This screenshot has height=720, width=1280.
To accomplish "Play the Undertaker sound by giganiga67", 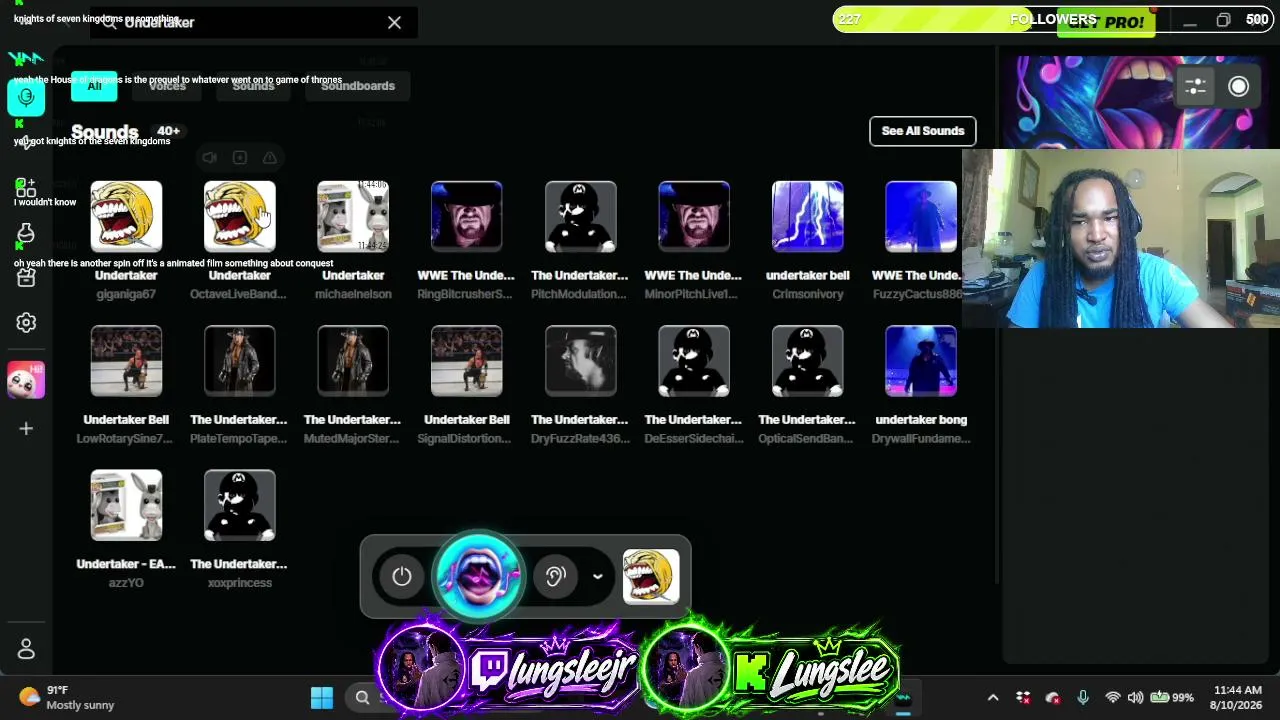I will 126,217.
